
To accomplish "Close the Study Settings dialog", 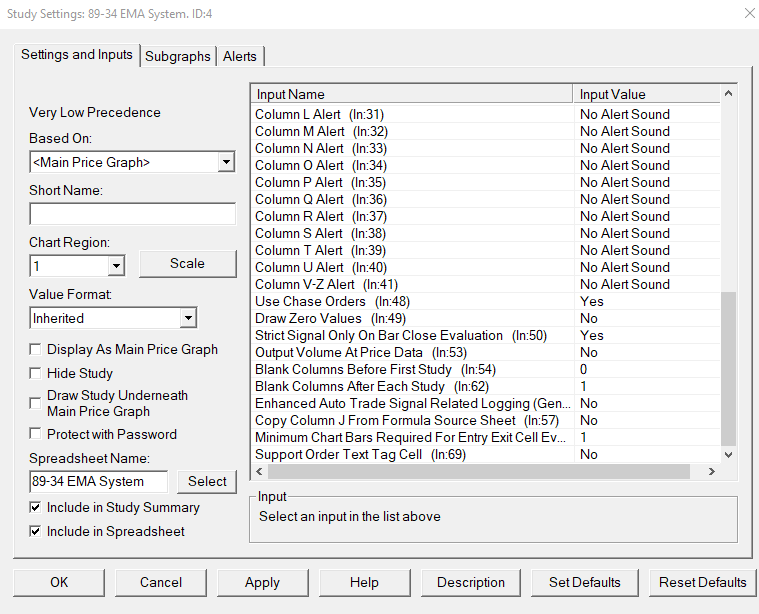I will click(x=750, y=14).
